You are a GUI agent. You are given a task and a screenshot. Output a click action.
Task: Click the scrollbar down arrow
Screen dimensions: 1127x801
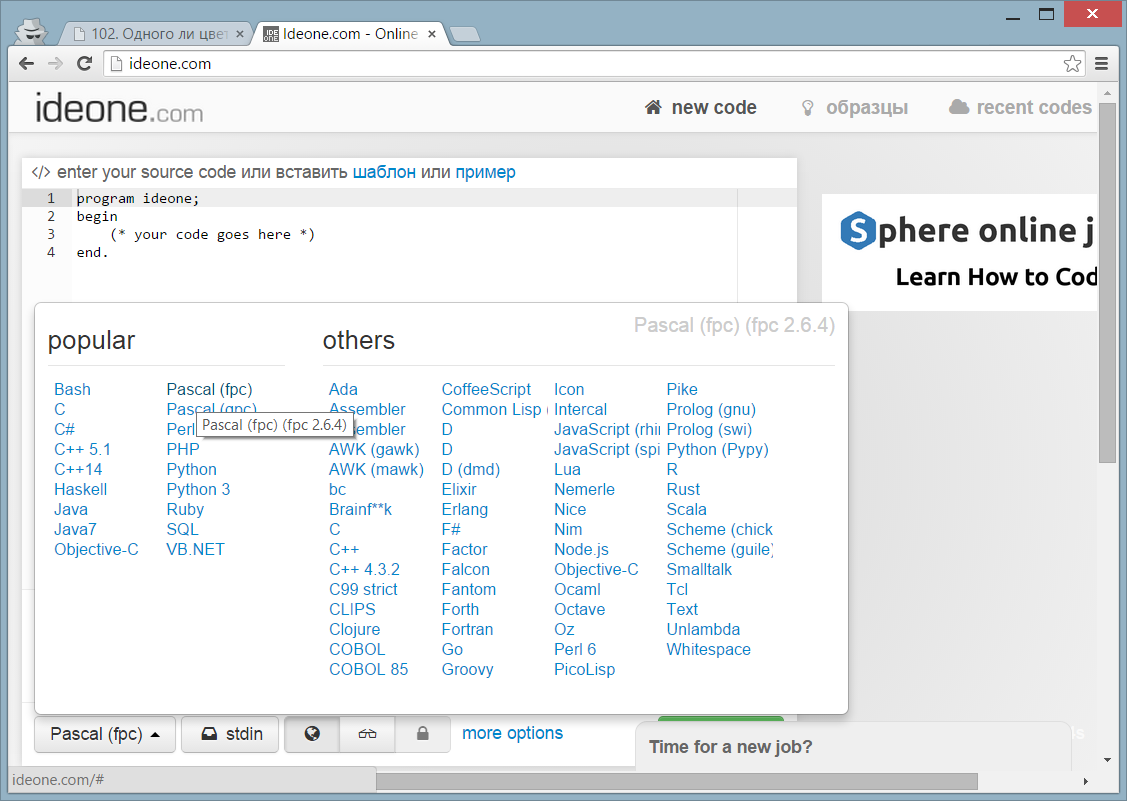[x=1107, y=759]
